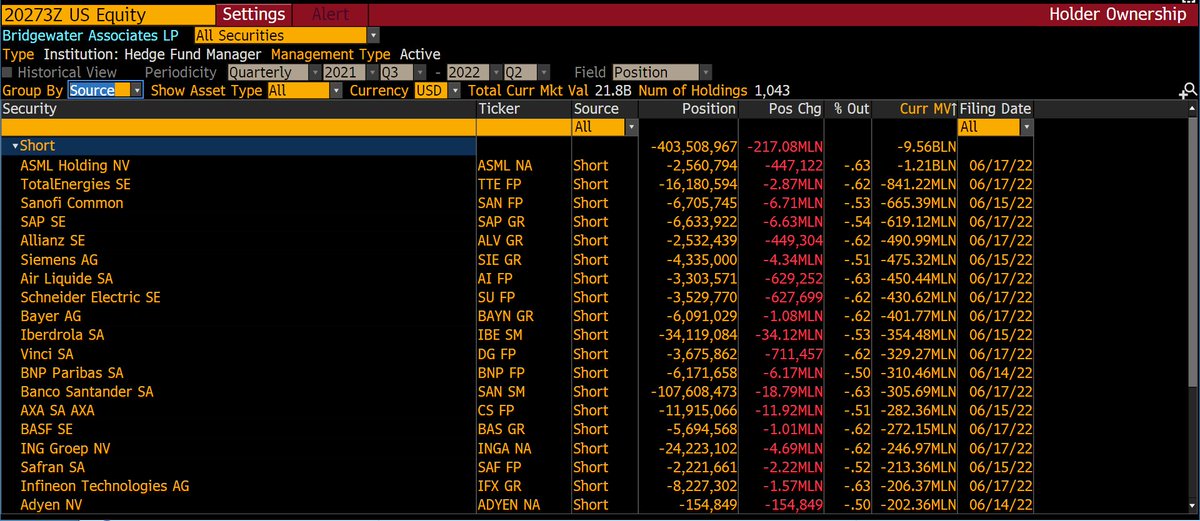Click the 20273Z US Equity security field
The height and width of the screenshot is (521, 1200).
(x=107, y=14)
